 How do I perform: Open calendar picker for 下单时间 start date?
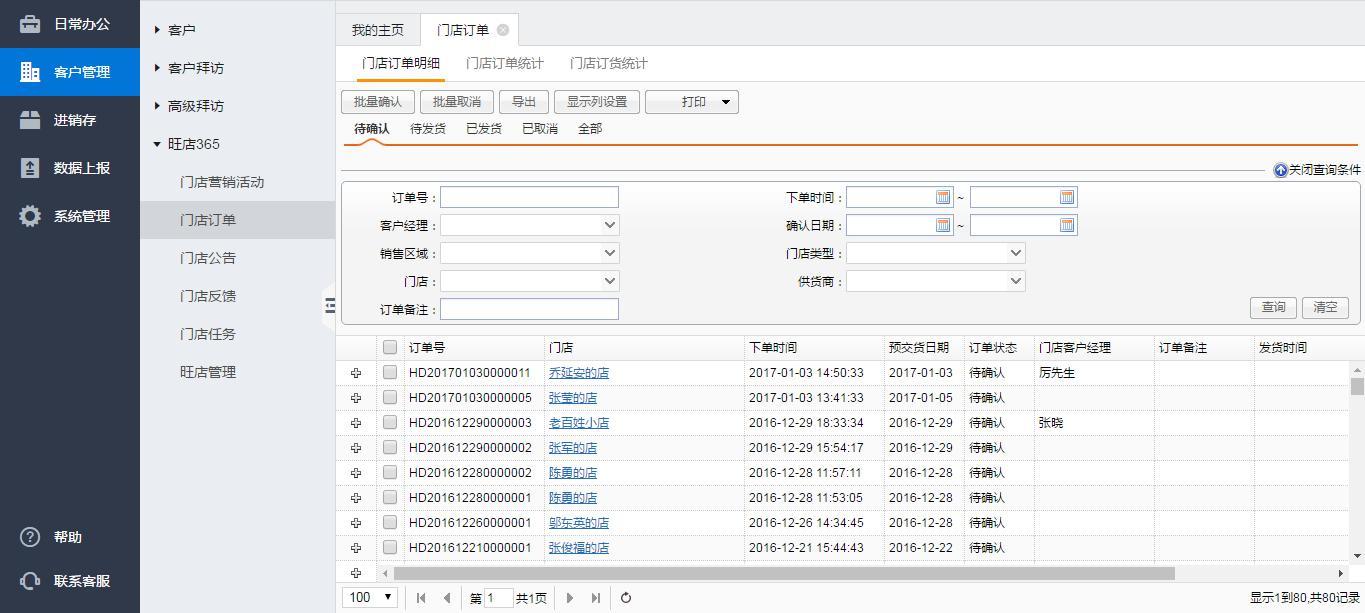[x=942, y=197]
